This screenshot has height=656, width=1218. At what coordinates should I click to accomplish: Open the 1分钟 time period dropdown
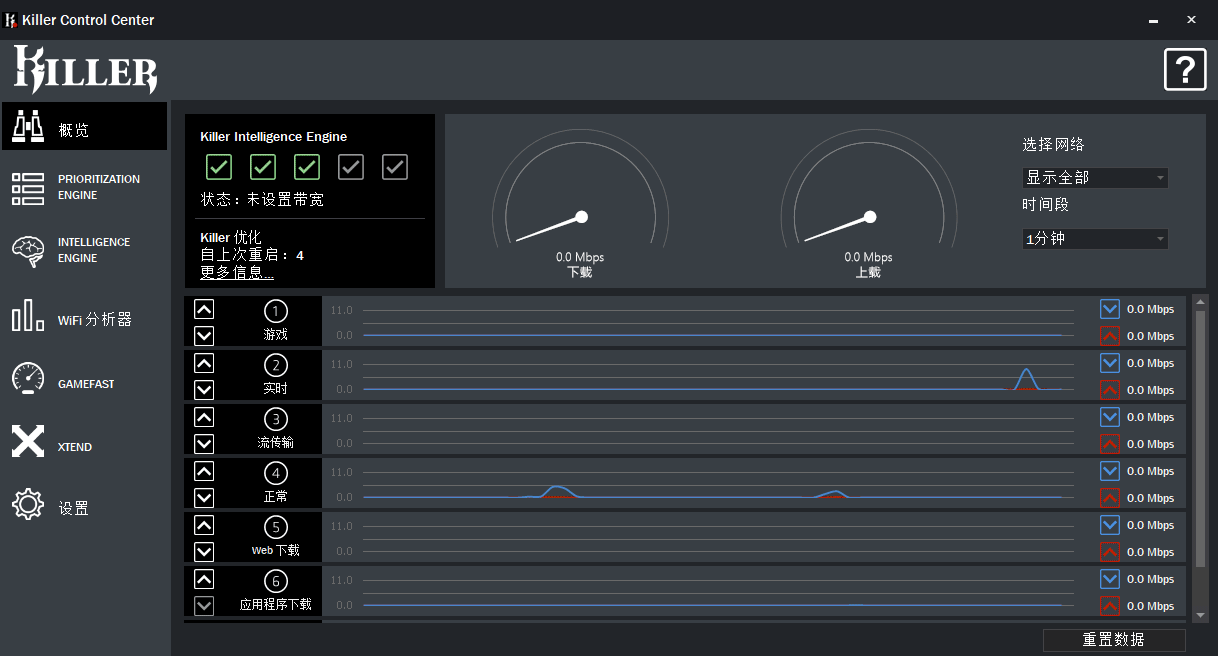[1096, 239]
